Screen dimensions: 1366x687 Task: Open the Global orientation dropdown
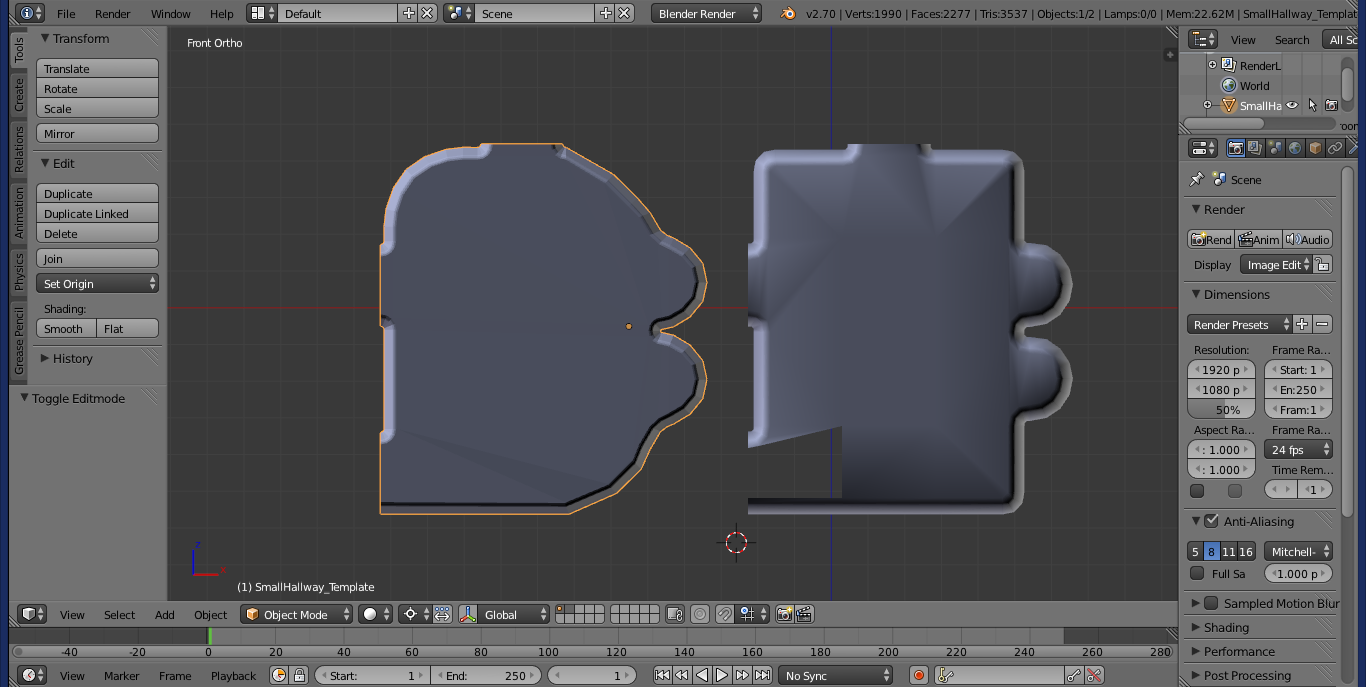tap(504, 614)
